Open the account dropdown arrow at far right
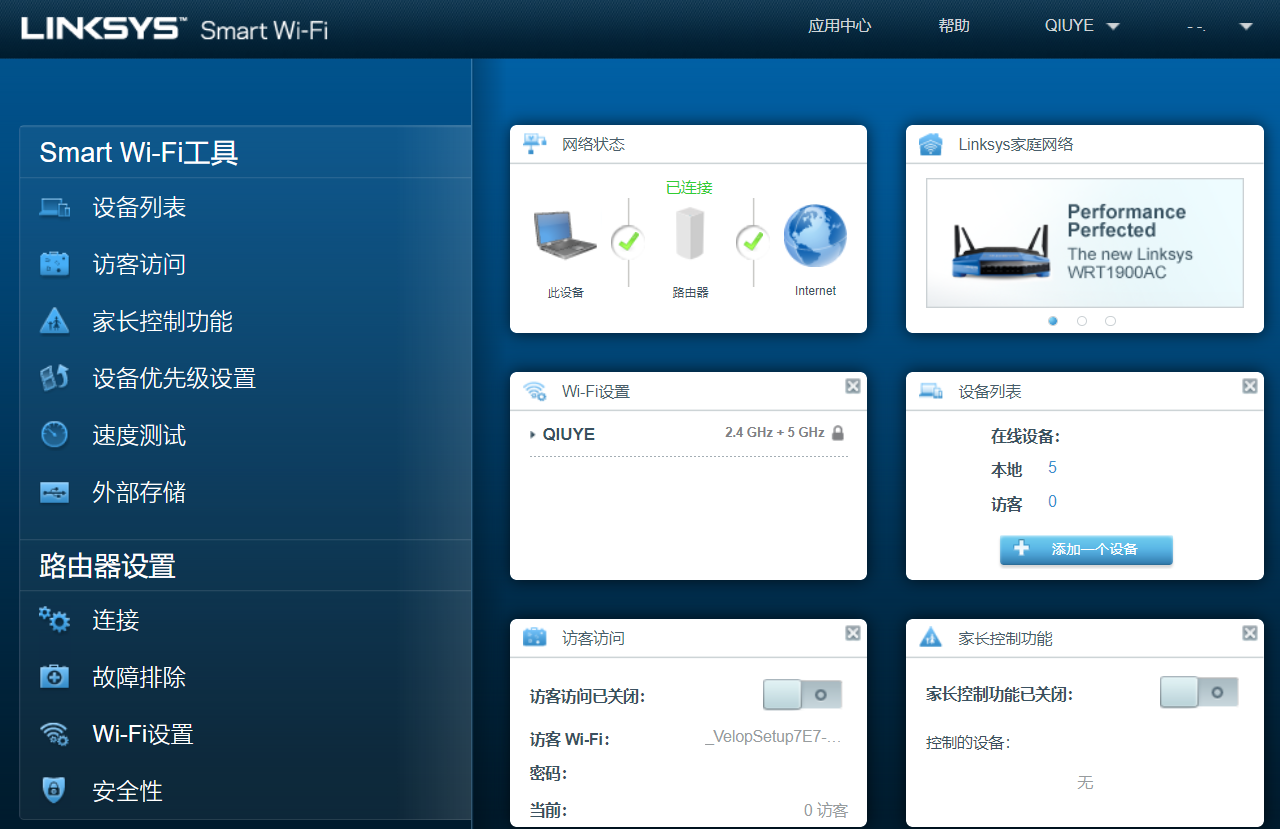 1246,26
